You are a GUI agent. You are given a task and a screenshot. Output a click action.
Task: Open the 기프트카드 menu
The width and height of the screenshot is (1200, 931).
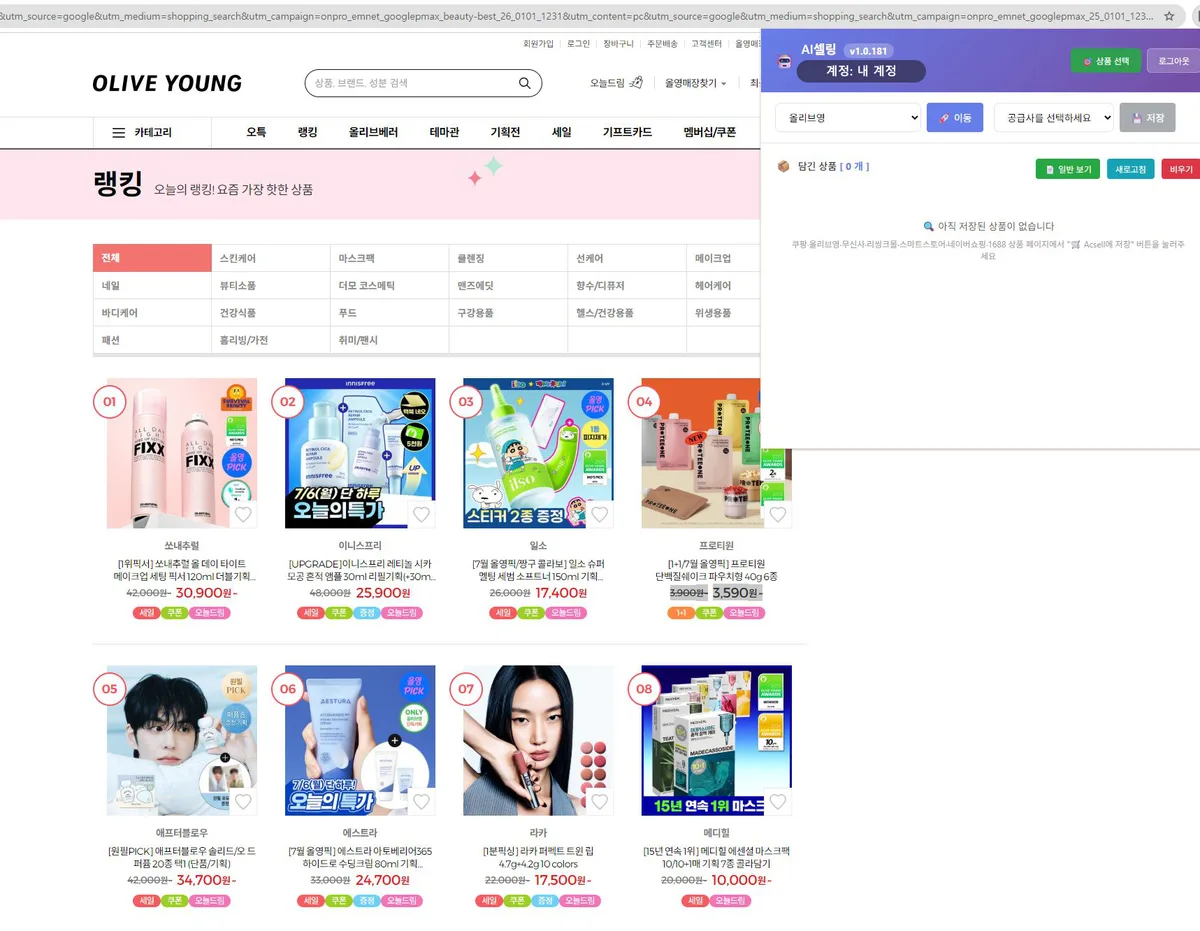pyautogui.click(x=627, y=132)
